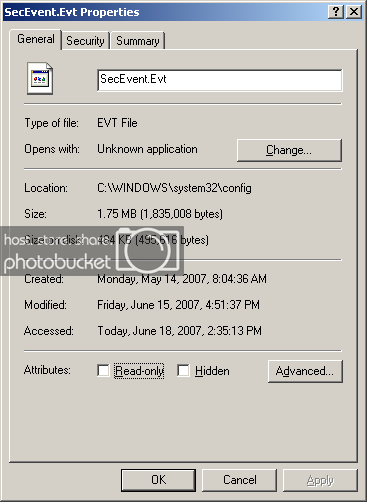Click the Type of file: label
367x502 pixels.
point(52,123)
